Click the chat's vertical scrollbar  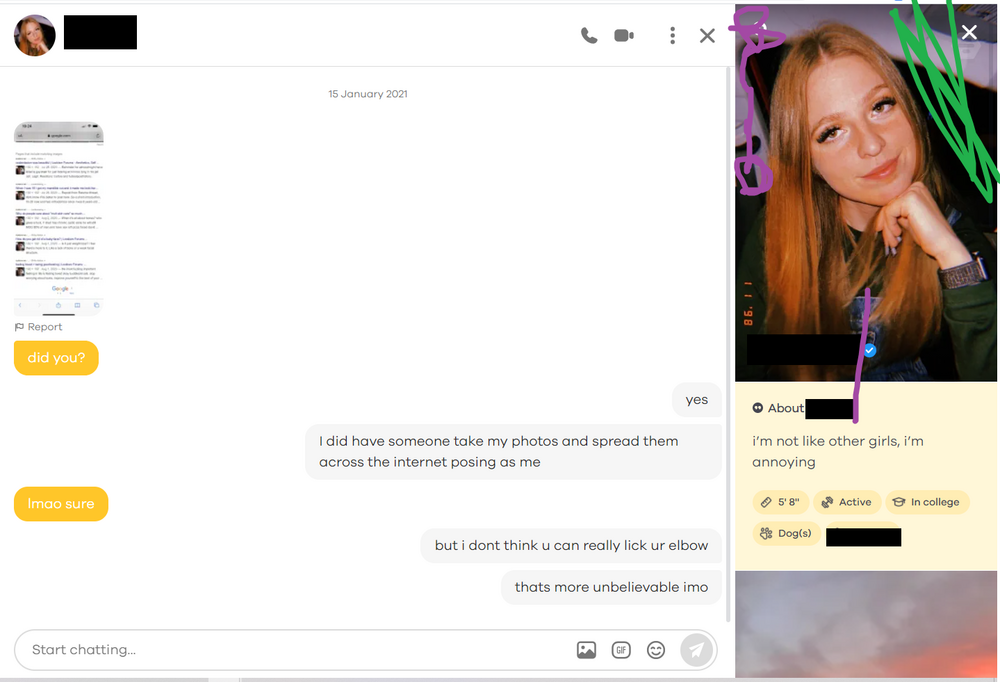729,300
